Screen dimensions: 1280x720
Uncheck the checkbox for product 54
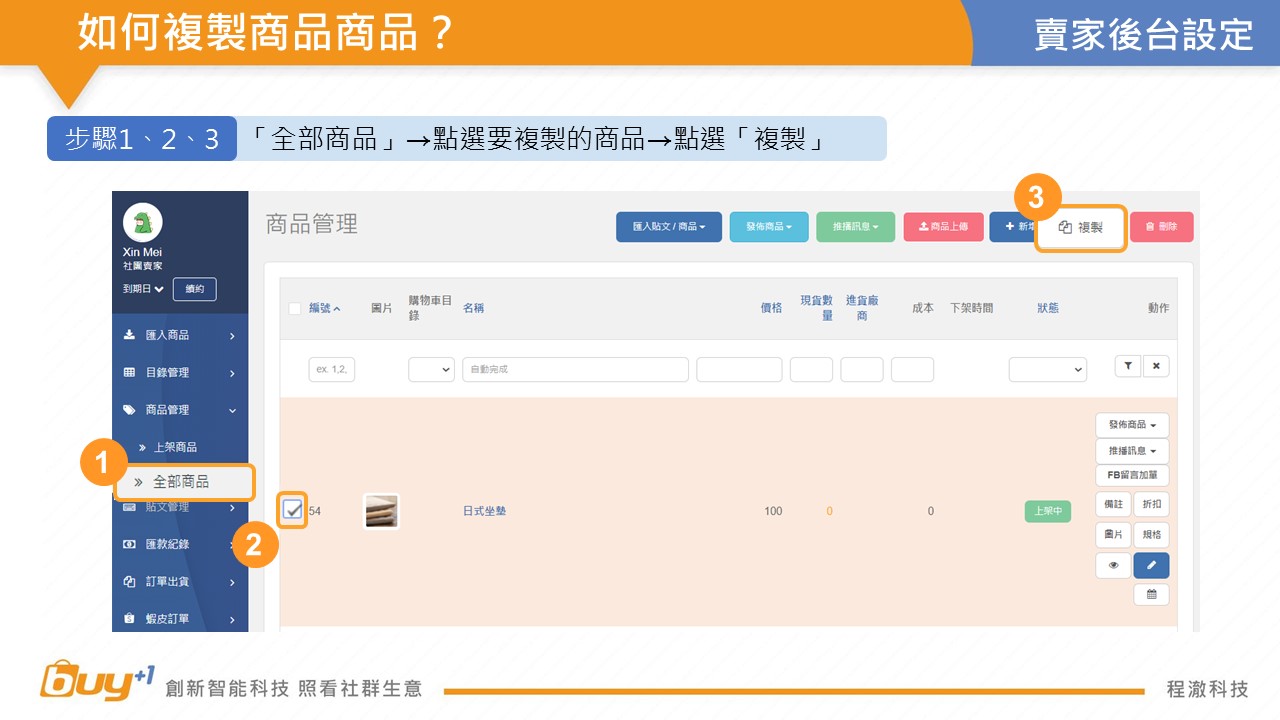(x=292, y=511)
